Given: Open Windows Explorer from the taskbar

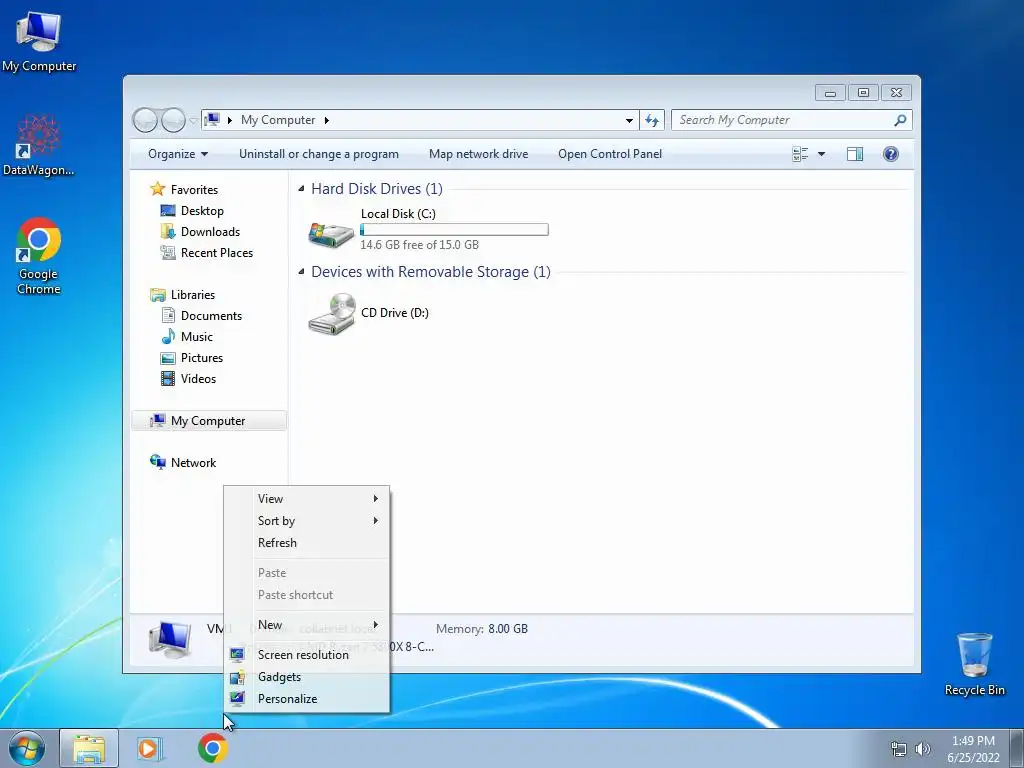Looking at the screenshot, I should point(89,748).
